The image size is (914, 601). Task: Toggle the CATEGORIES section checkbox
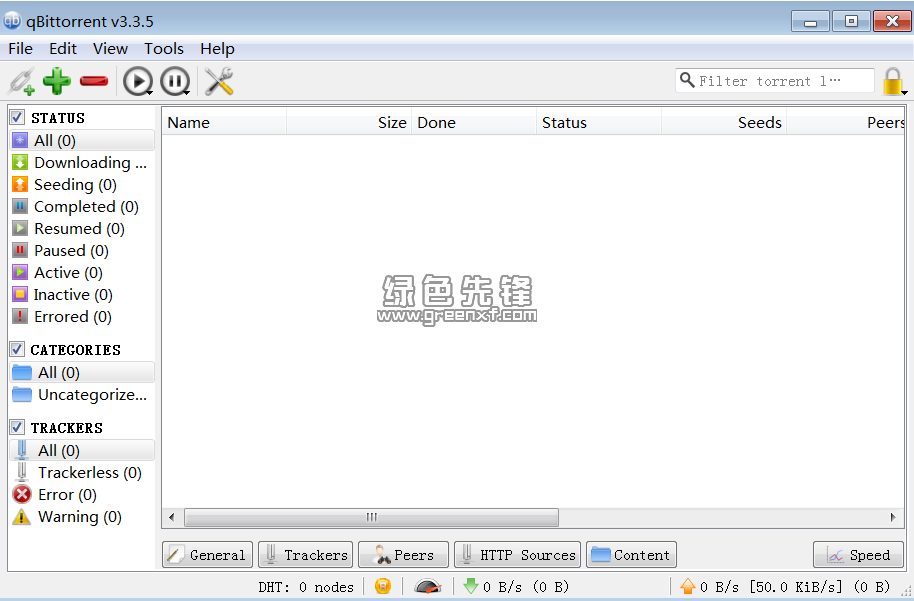[x=17, y=349]
